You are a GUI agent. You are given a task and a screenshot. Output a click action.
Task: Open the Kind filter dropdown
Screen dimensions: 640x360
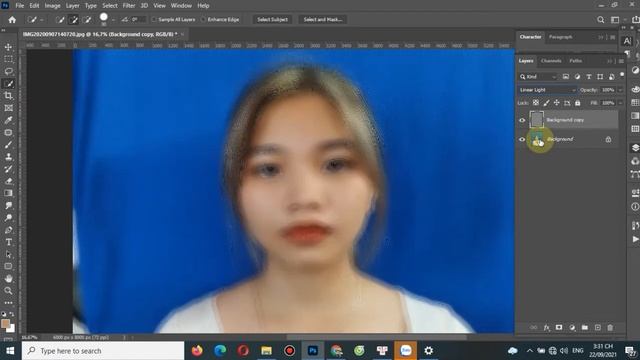pyautogui.click(x=538, y=77)
